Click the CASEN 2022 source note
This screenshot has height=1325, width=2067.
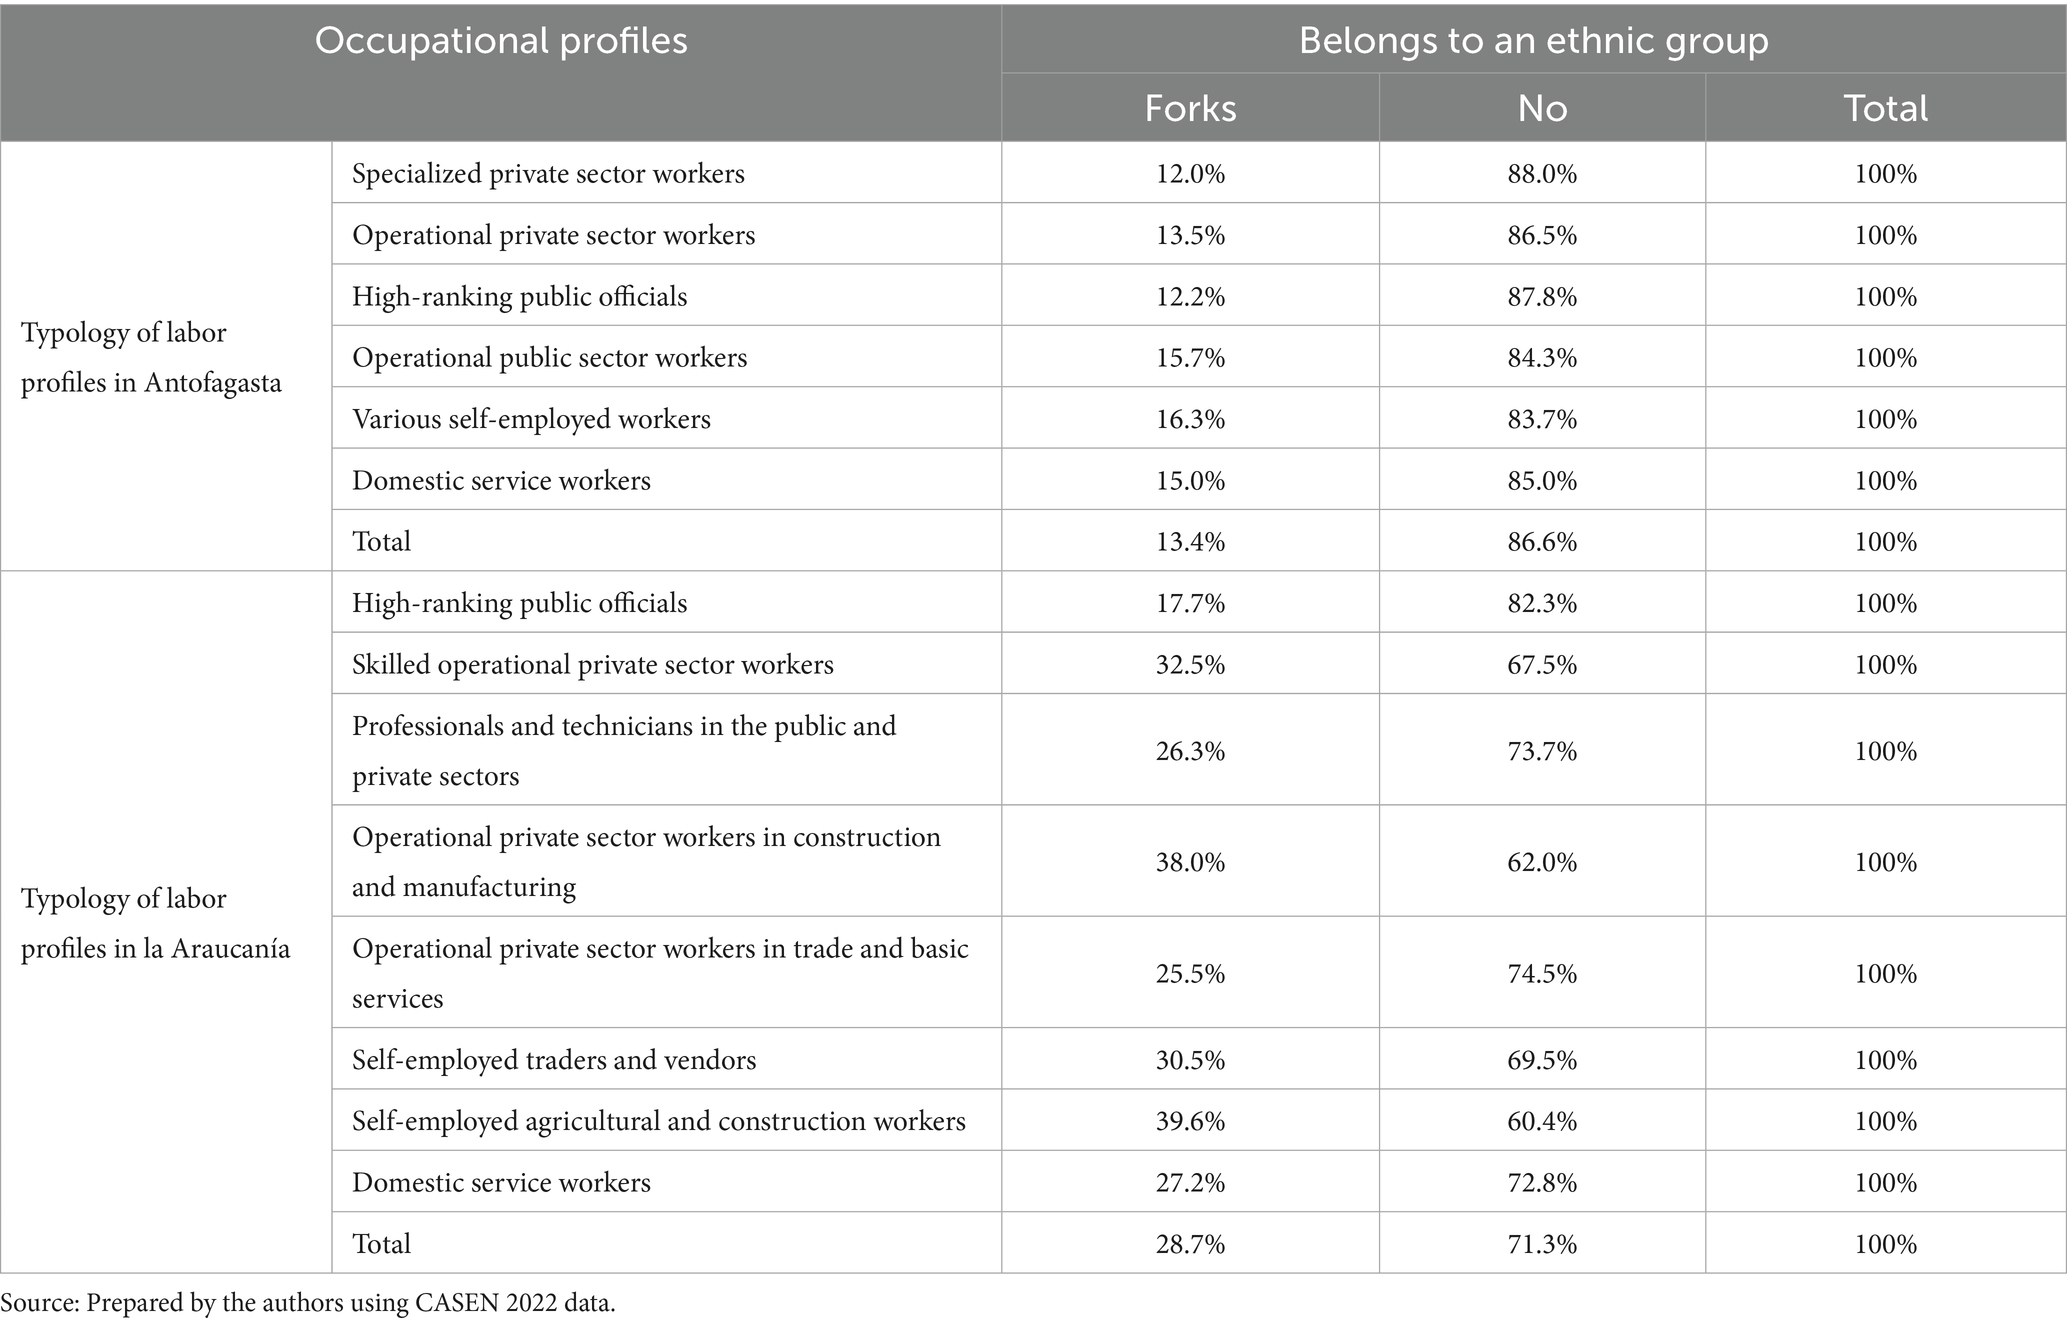(308, 1303)
